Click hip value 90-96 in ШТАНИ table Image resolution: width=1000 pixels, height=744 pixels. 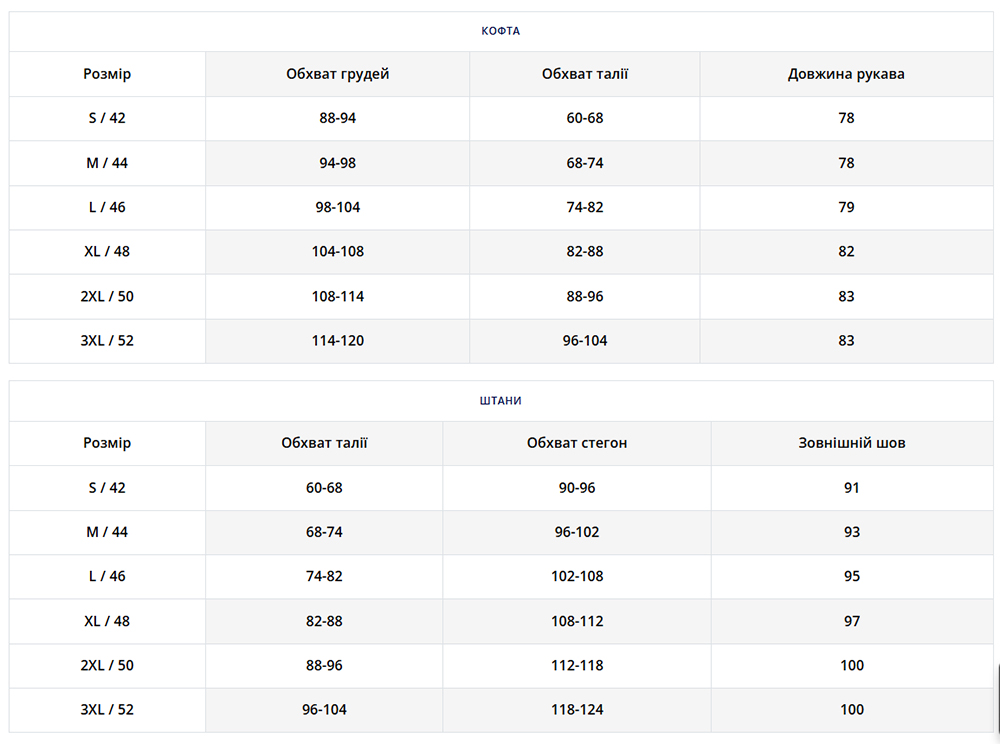coord(577,488)
